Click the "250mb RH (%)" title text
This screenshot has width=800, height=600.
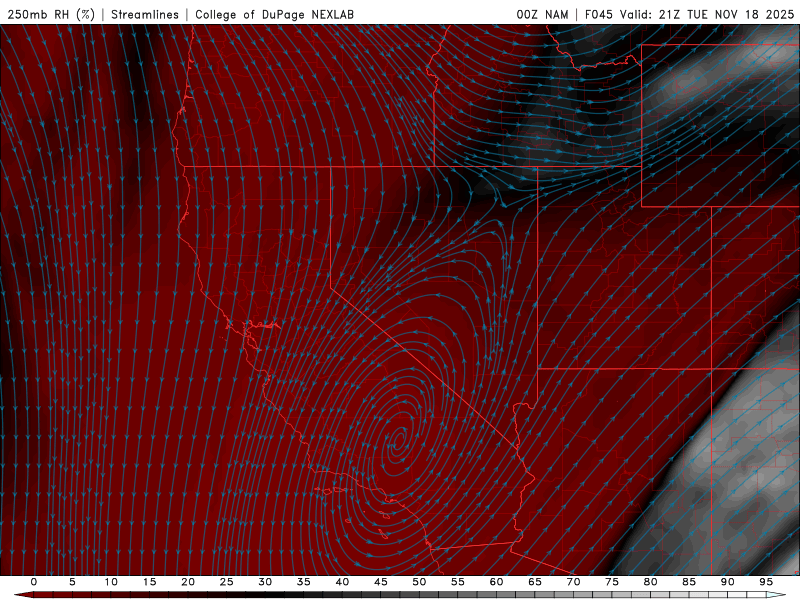tap(51, 14)
